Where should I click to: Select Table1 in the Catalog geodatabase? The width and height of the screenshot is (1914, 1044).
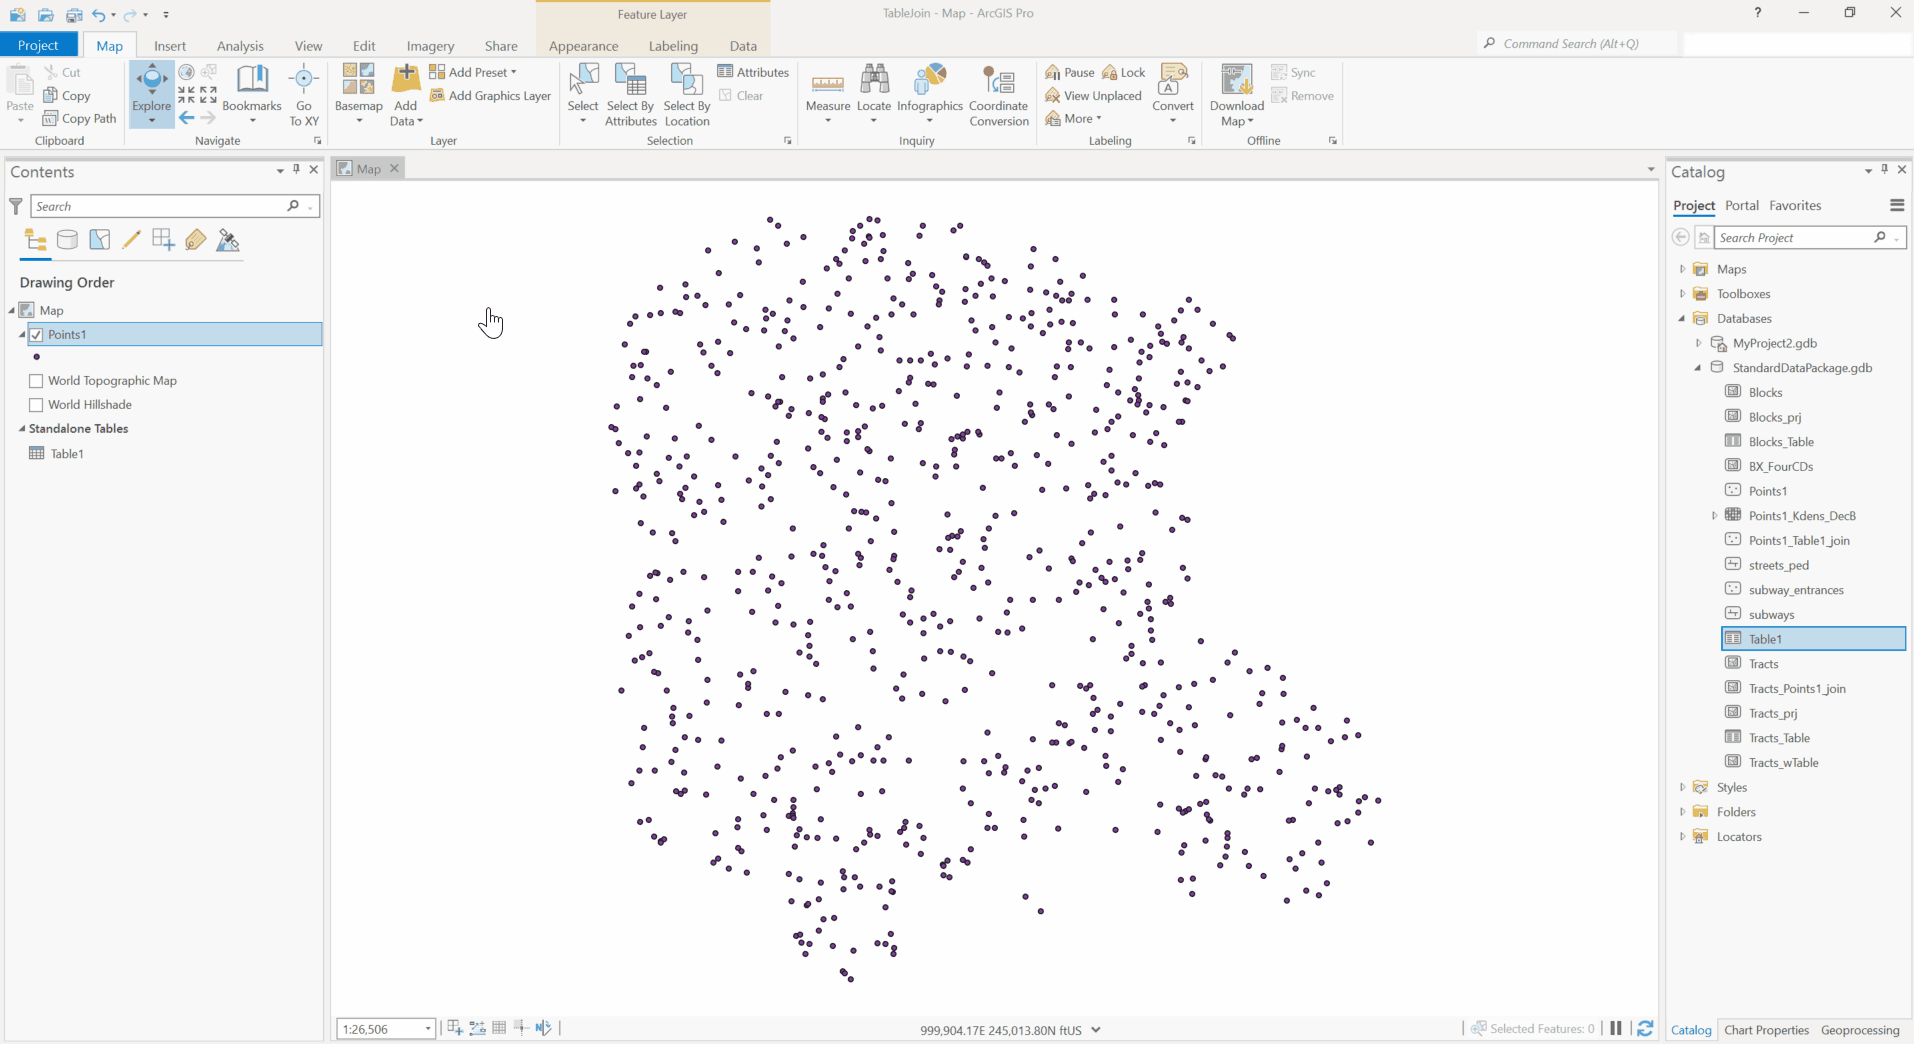pos(1813,639)
